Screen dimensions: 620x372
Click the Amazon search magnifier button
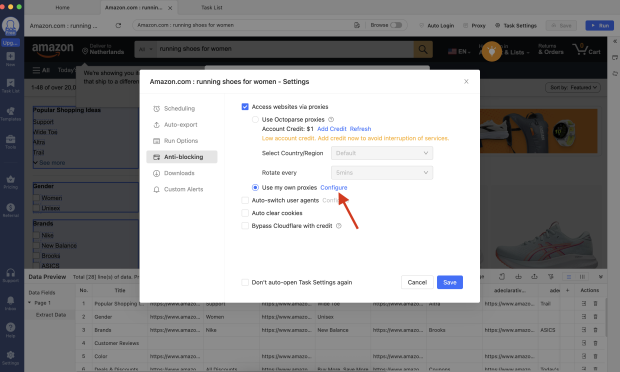[x=423, y=49]
